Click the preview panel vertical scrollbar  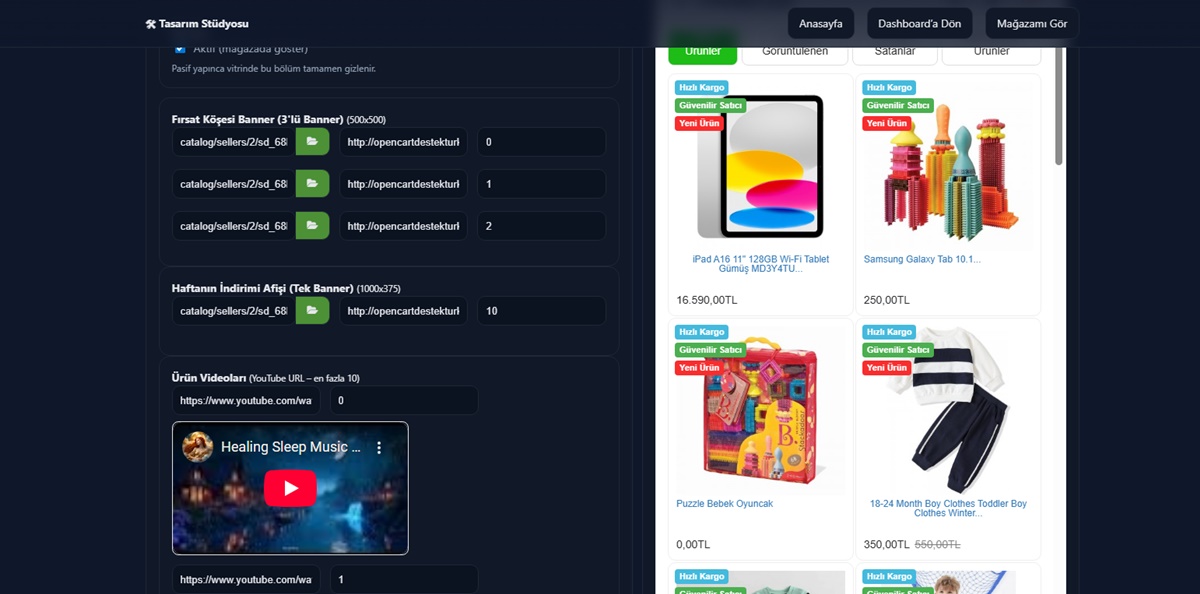point(1059,110)
